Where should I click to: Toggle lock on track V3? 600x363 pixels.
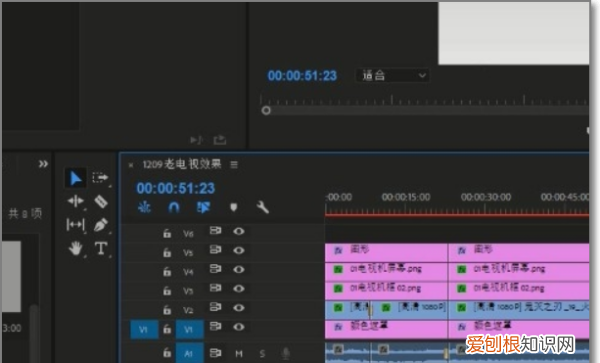tap(167, 290)
